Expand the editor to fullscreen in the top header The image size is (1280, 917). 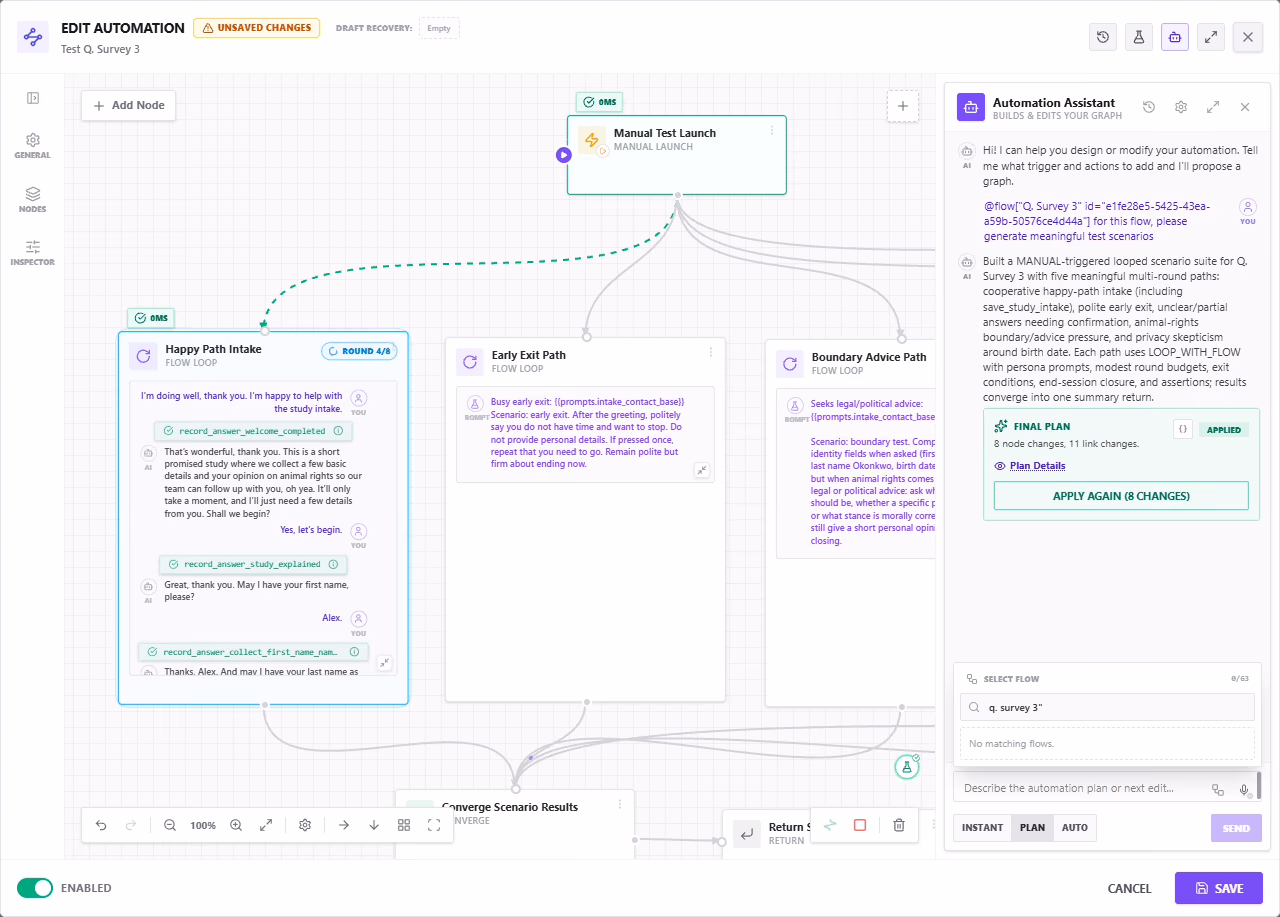pyautogui.click(x=1211, y=37)
